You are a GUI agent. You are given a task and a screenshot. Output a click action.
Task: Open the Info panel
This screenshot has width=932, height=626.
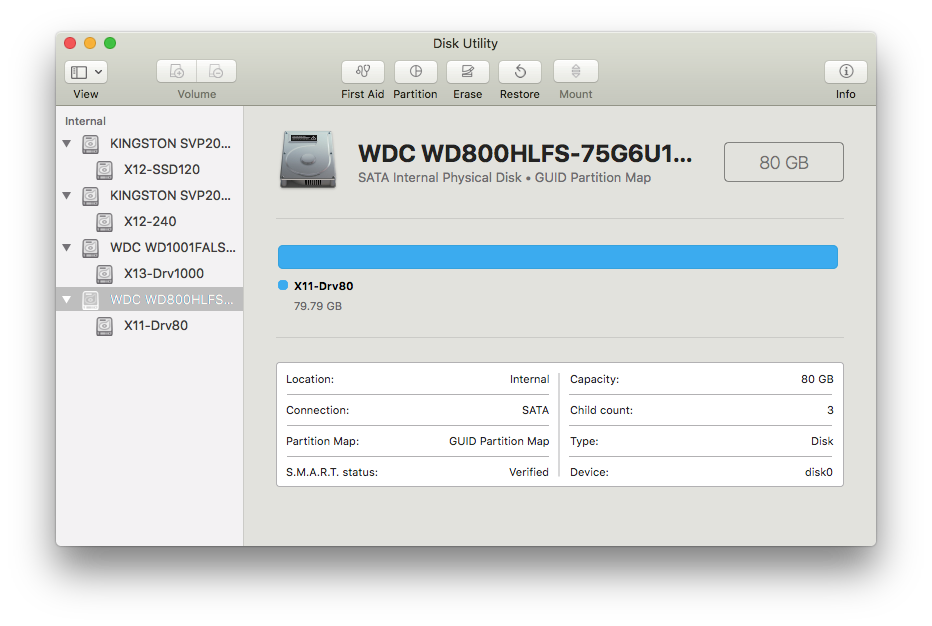coord(846,72)
